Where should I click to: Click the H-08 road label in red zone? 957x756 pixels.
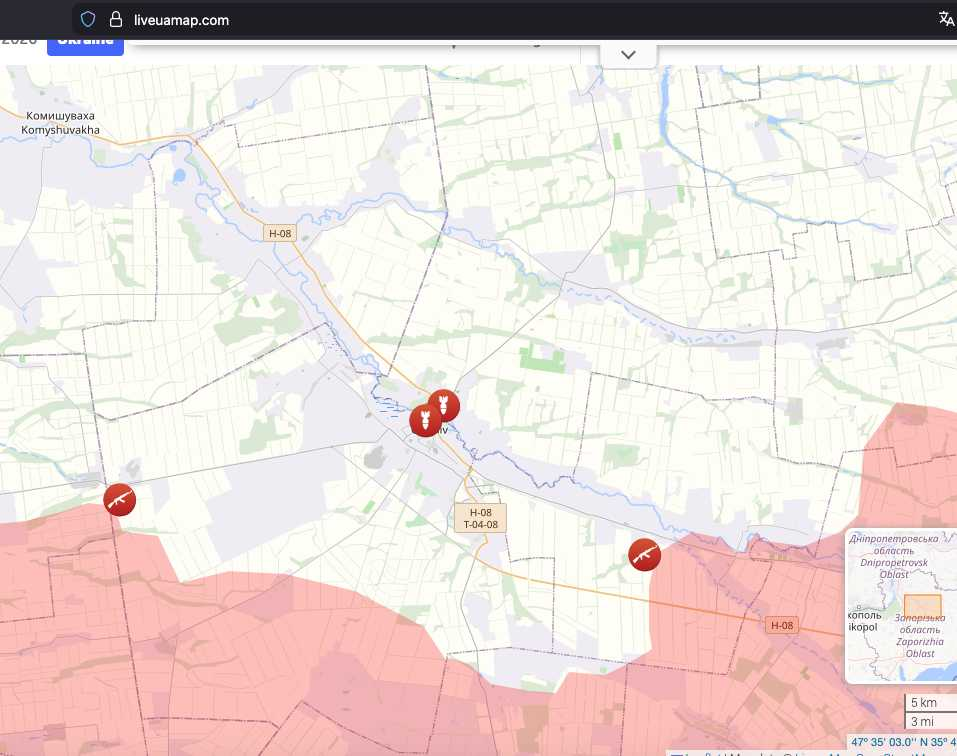pyautogui.click(x=781, y=626)
